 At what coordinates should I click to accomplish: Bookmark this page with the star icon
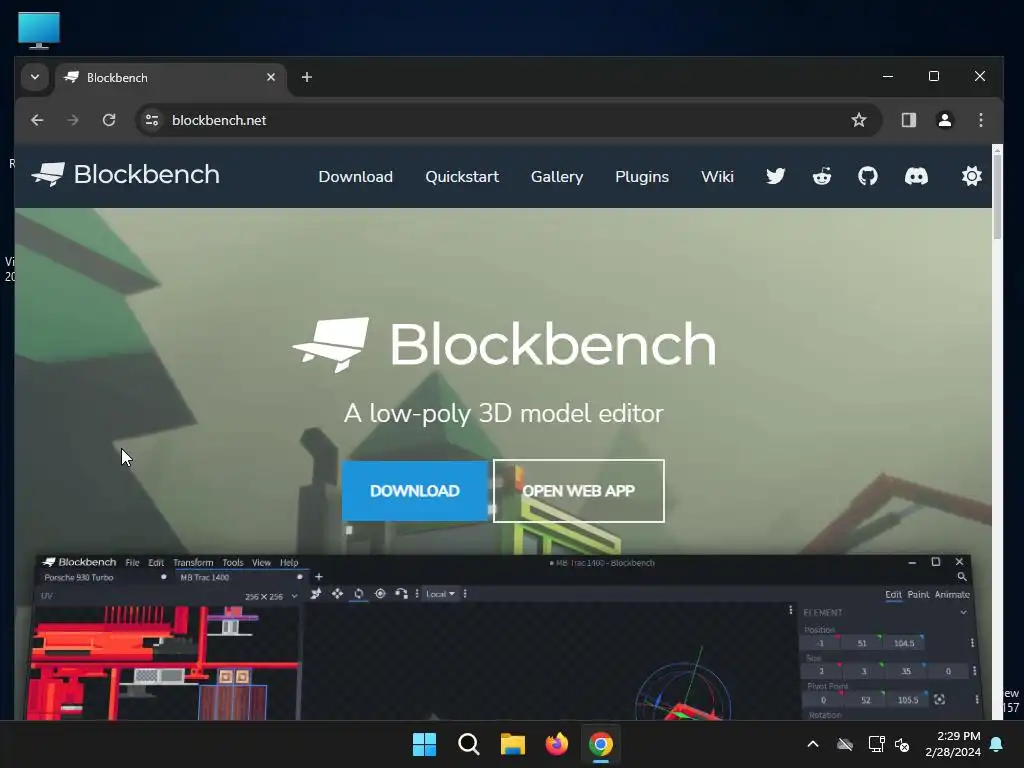coord(859,120)
